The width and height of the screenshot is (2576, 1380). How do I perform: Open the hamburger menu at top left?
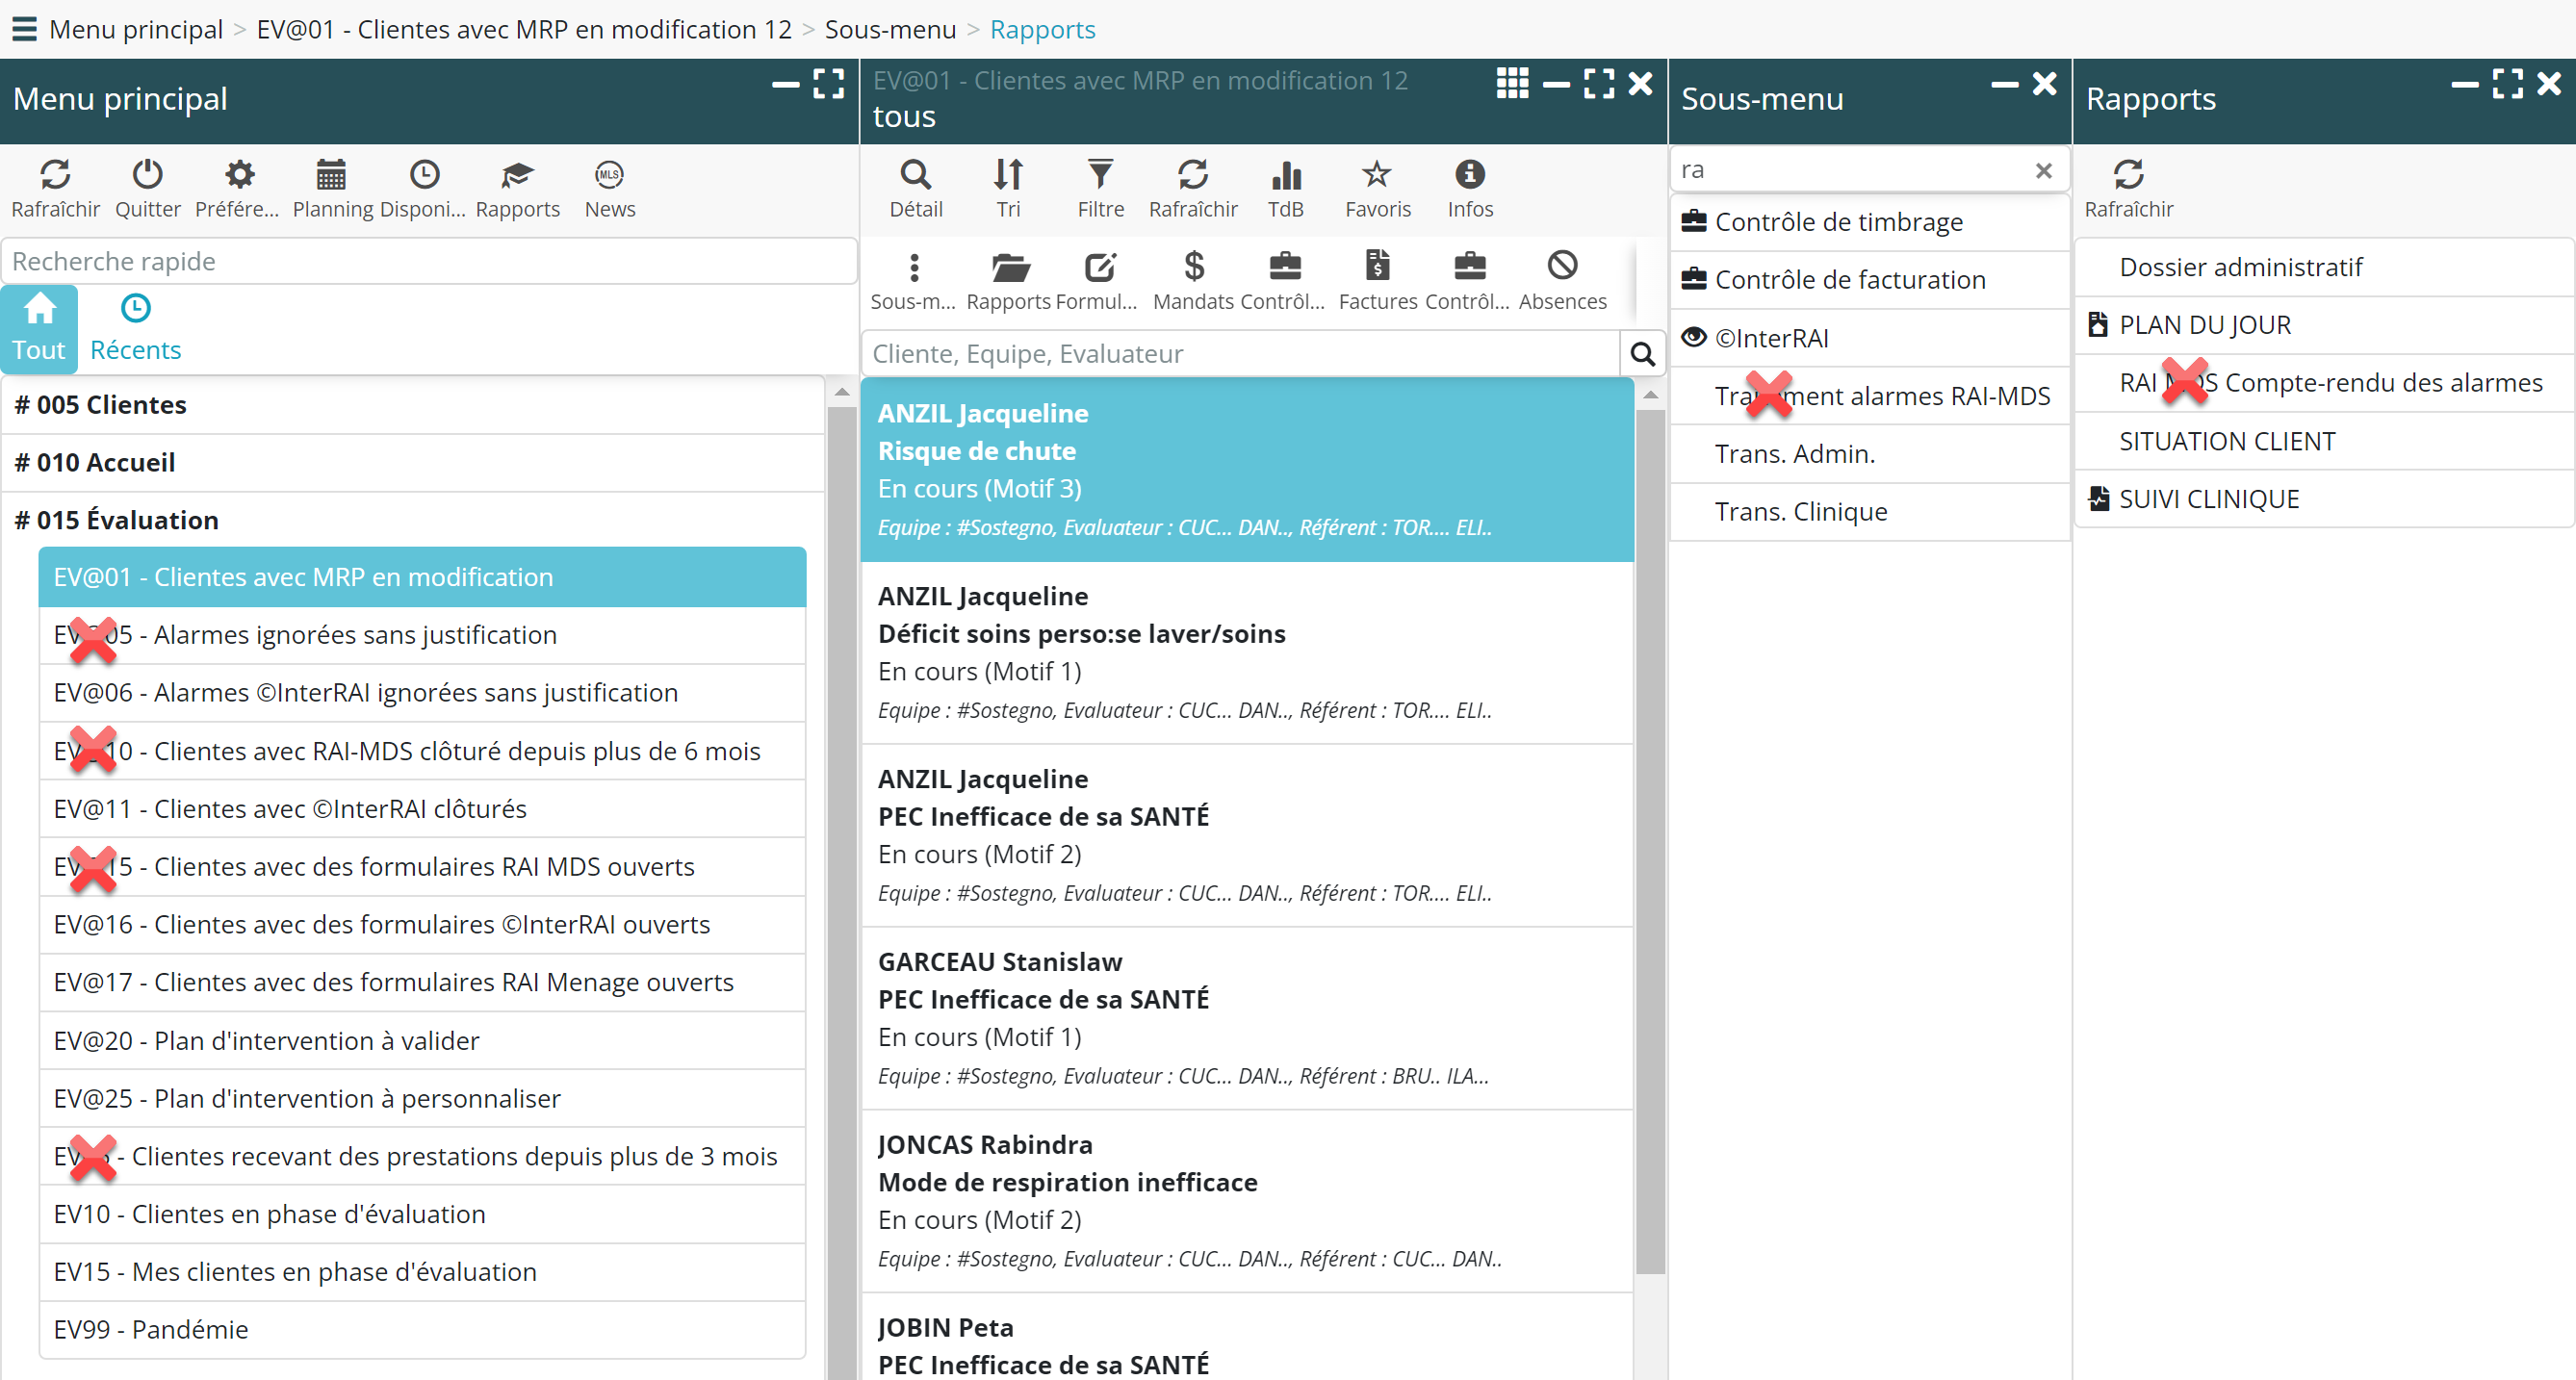[24, 29]
